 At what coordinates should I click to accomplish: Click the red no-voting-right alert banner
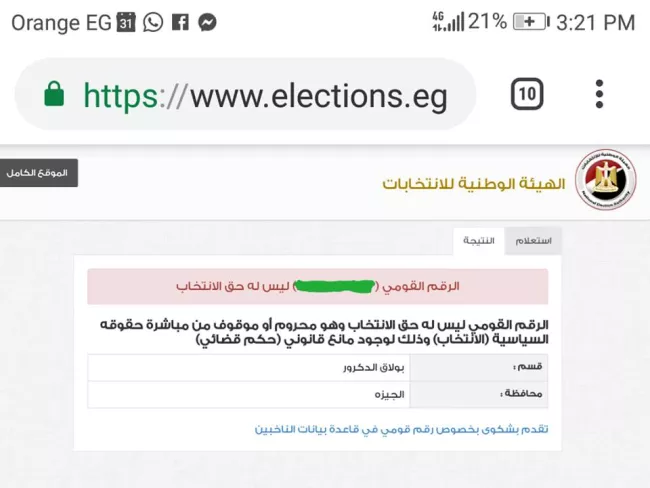click(318, 286)
